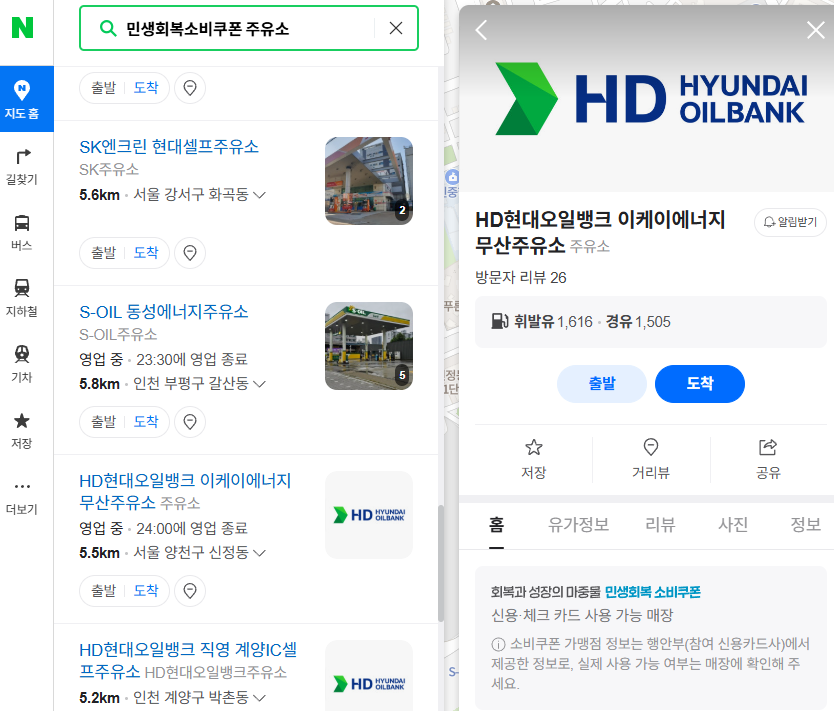This screenshot has width=834, height=711.
Task: Set top partial result as 출발
Action: (103, 88)
